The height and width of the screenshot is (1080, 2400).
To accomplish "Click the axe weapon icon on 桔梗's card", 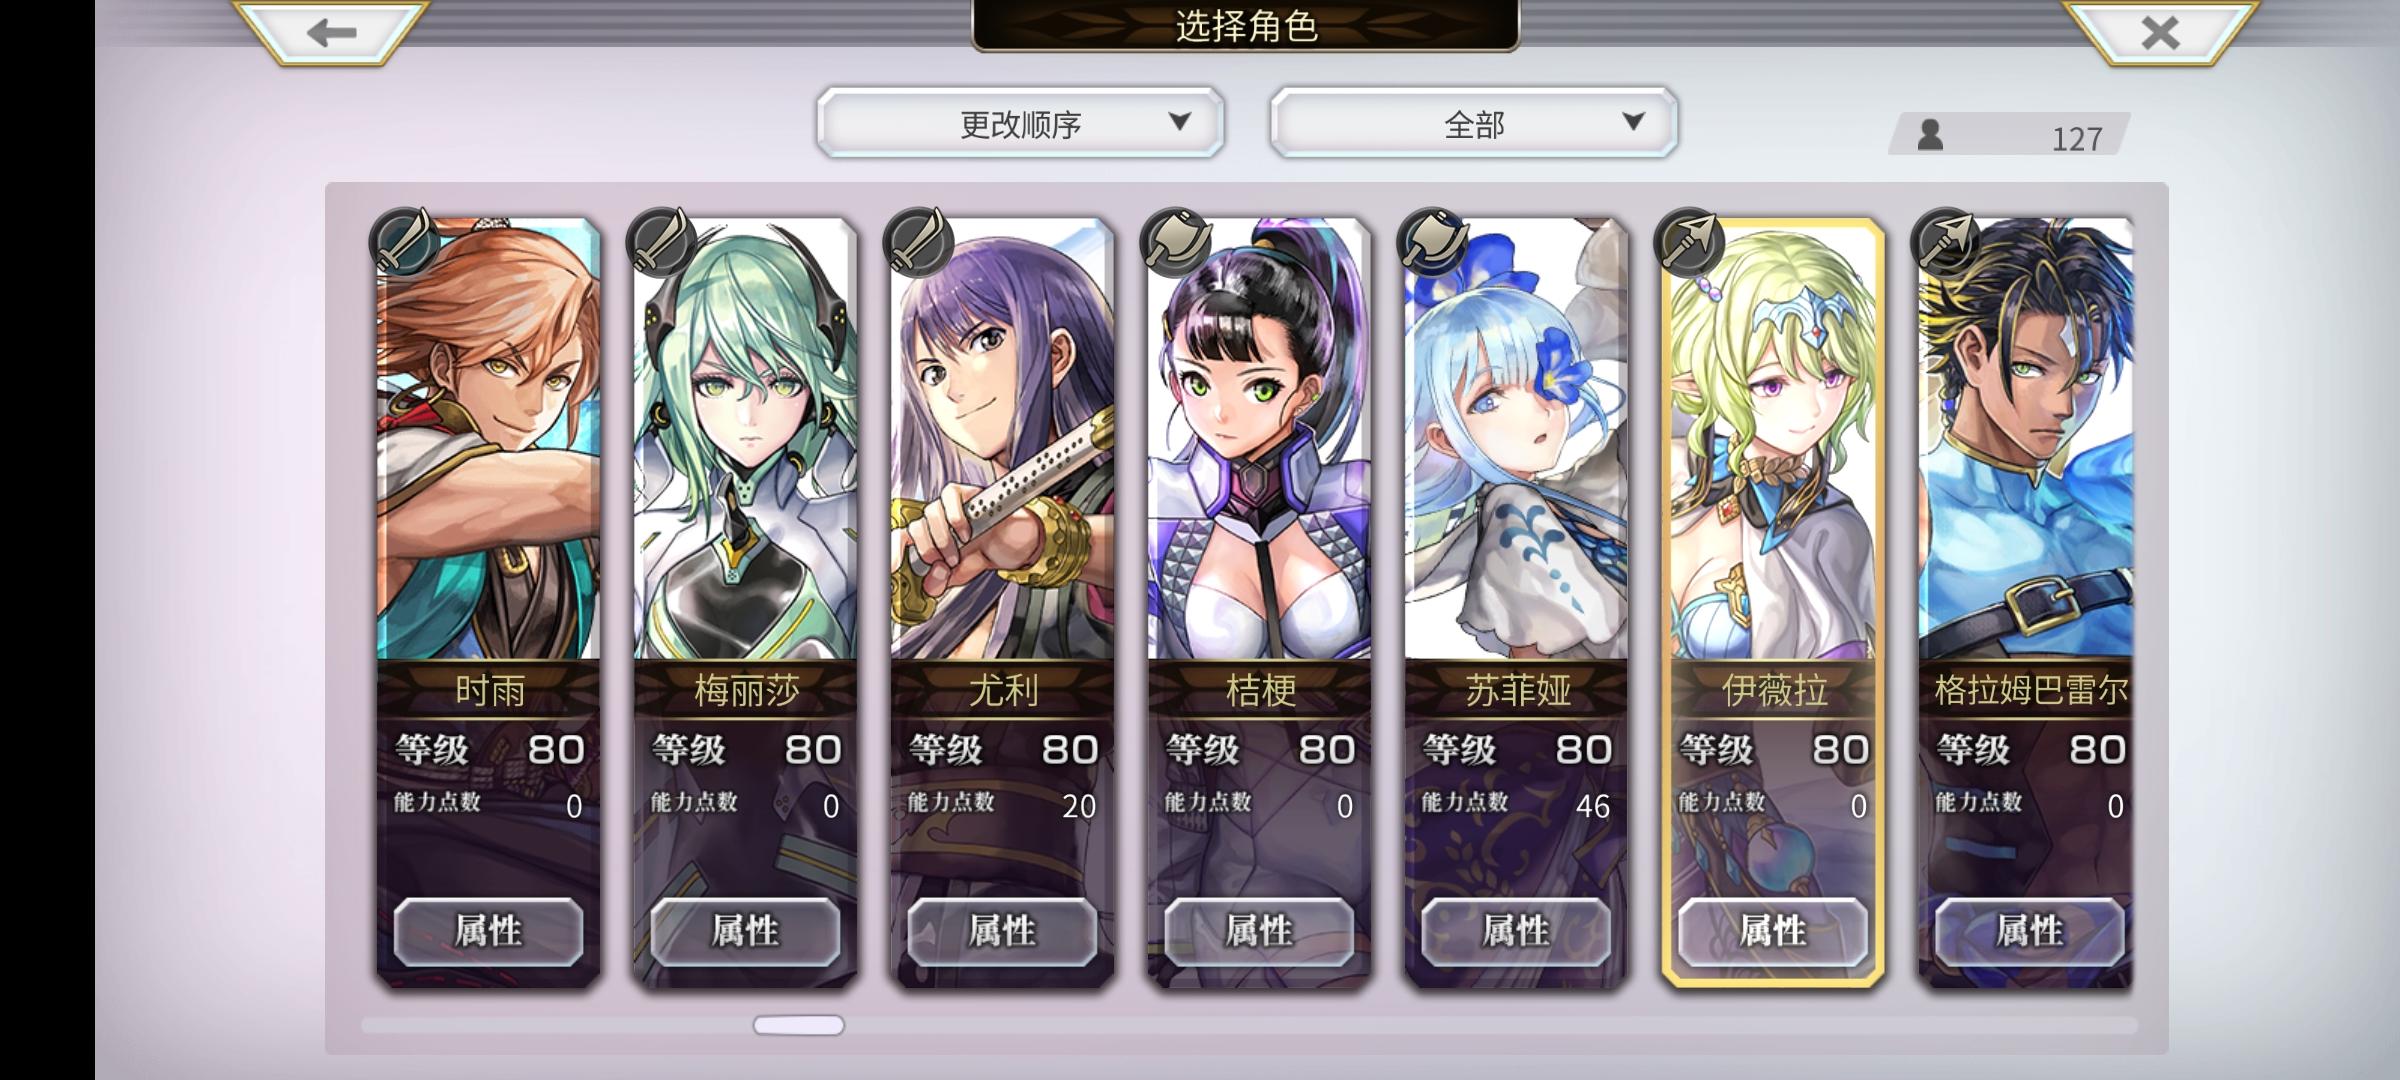I will click(x=1175, y=242).
